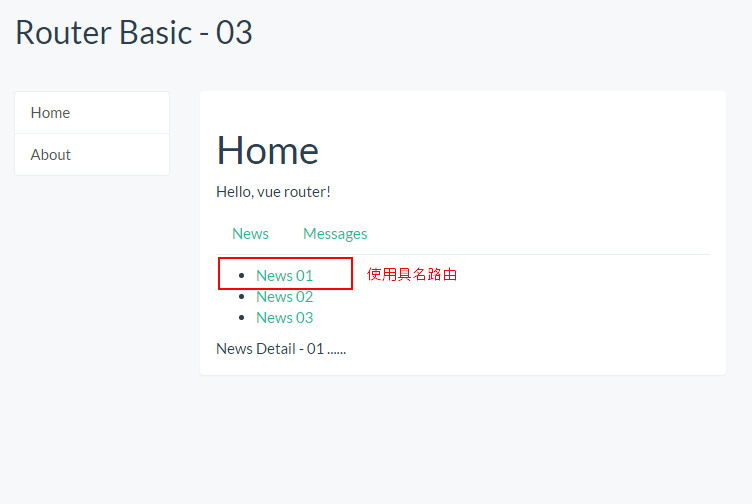This screenshot has width=752, height=504.
Task: Open the News 01 link
Action: coord(284,276)
